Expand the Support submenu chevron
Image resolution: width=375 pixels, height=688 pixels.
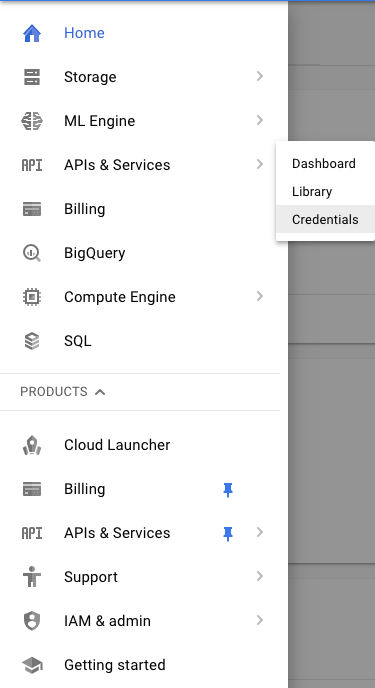click(x=260, y=576)
